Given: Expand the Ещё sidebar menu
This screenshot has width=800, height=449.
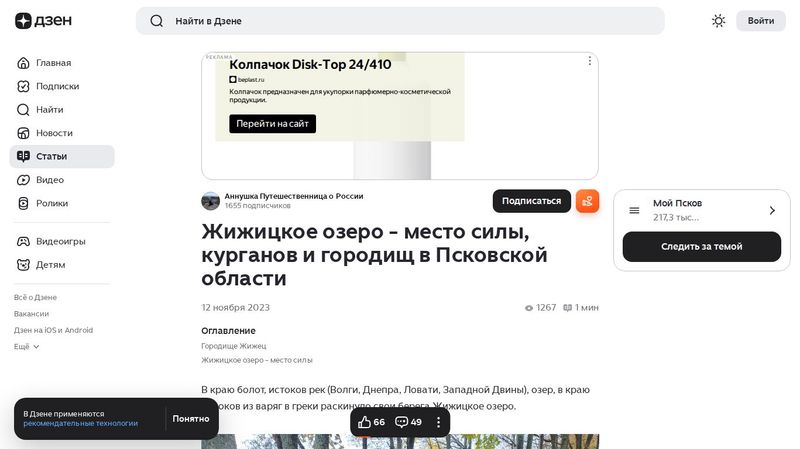Looking at the screenshot, I should click(x=27, y=346).
